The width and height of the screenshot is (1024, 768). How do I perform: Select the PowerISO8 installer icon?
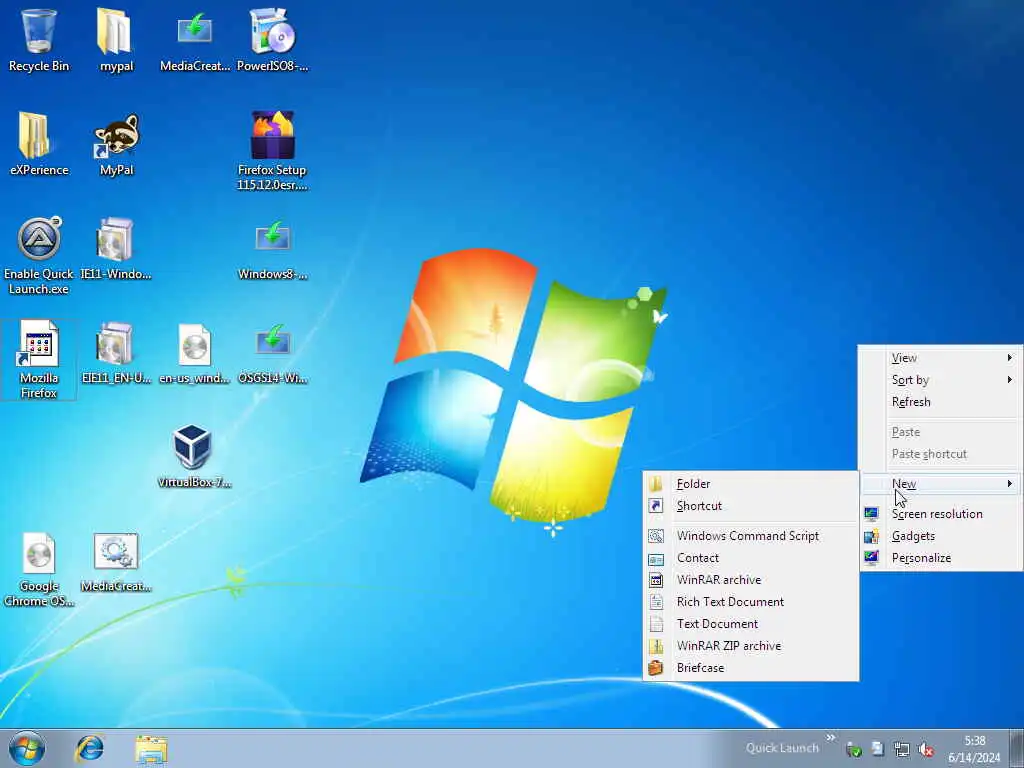(272, 39)
